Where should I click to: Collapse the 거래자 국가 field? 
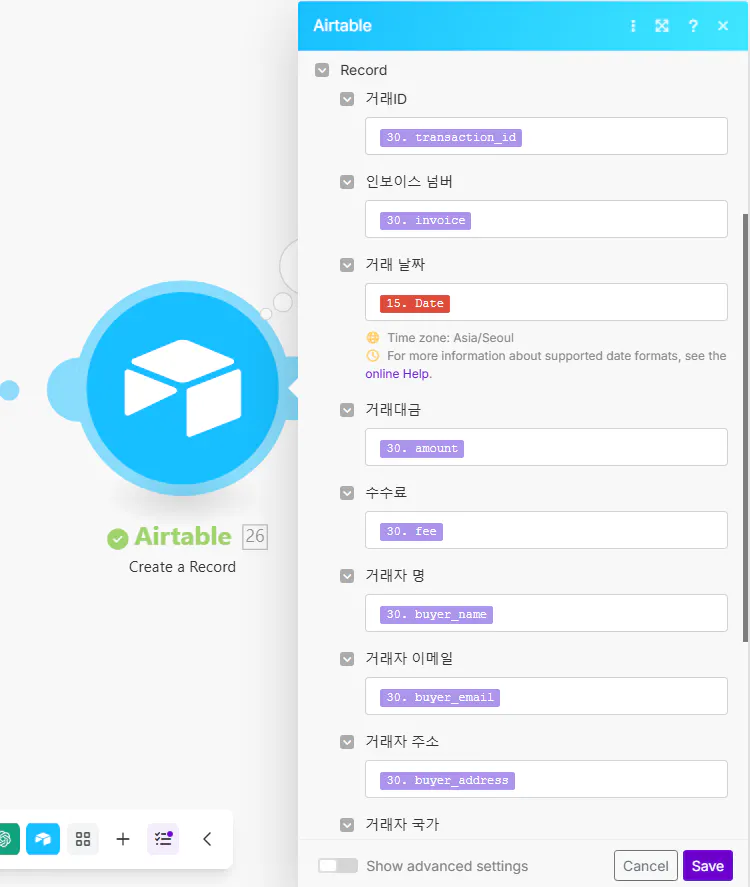click(x=347, y=825)
